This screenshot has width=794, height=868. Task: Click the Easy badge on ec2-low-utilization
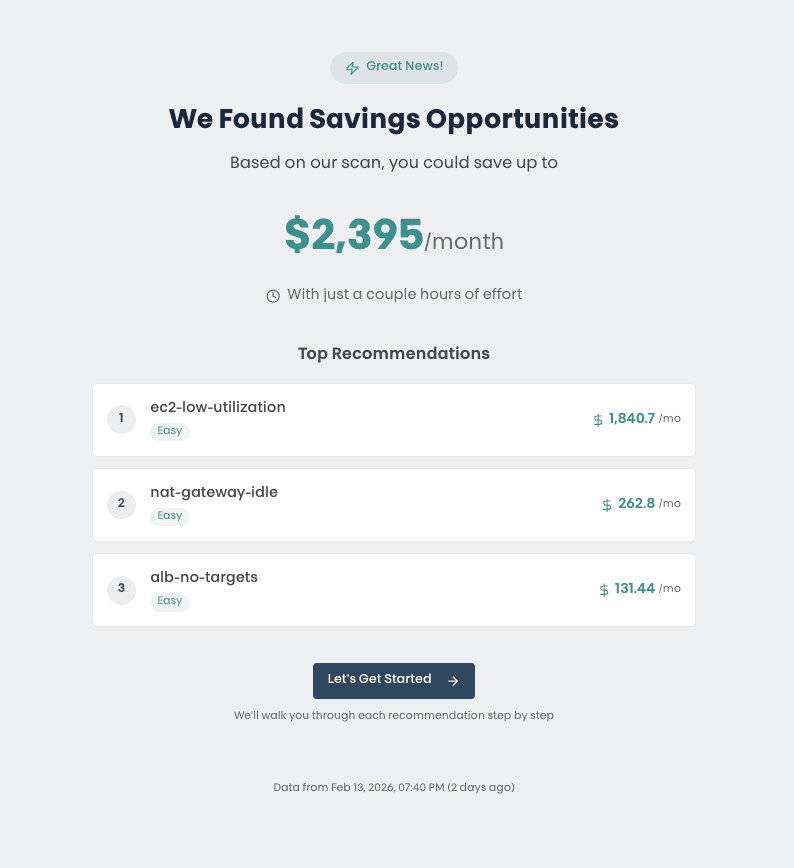coord(169,431)
